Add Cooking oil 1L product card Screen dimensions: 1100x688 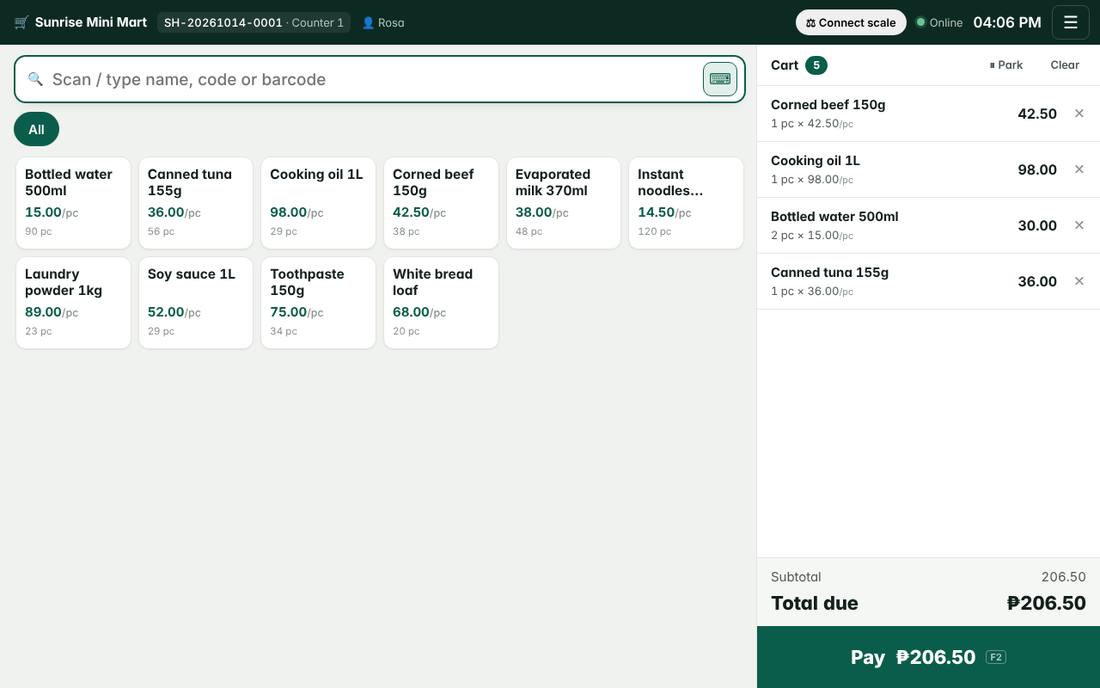point(318,203)
